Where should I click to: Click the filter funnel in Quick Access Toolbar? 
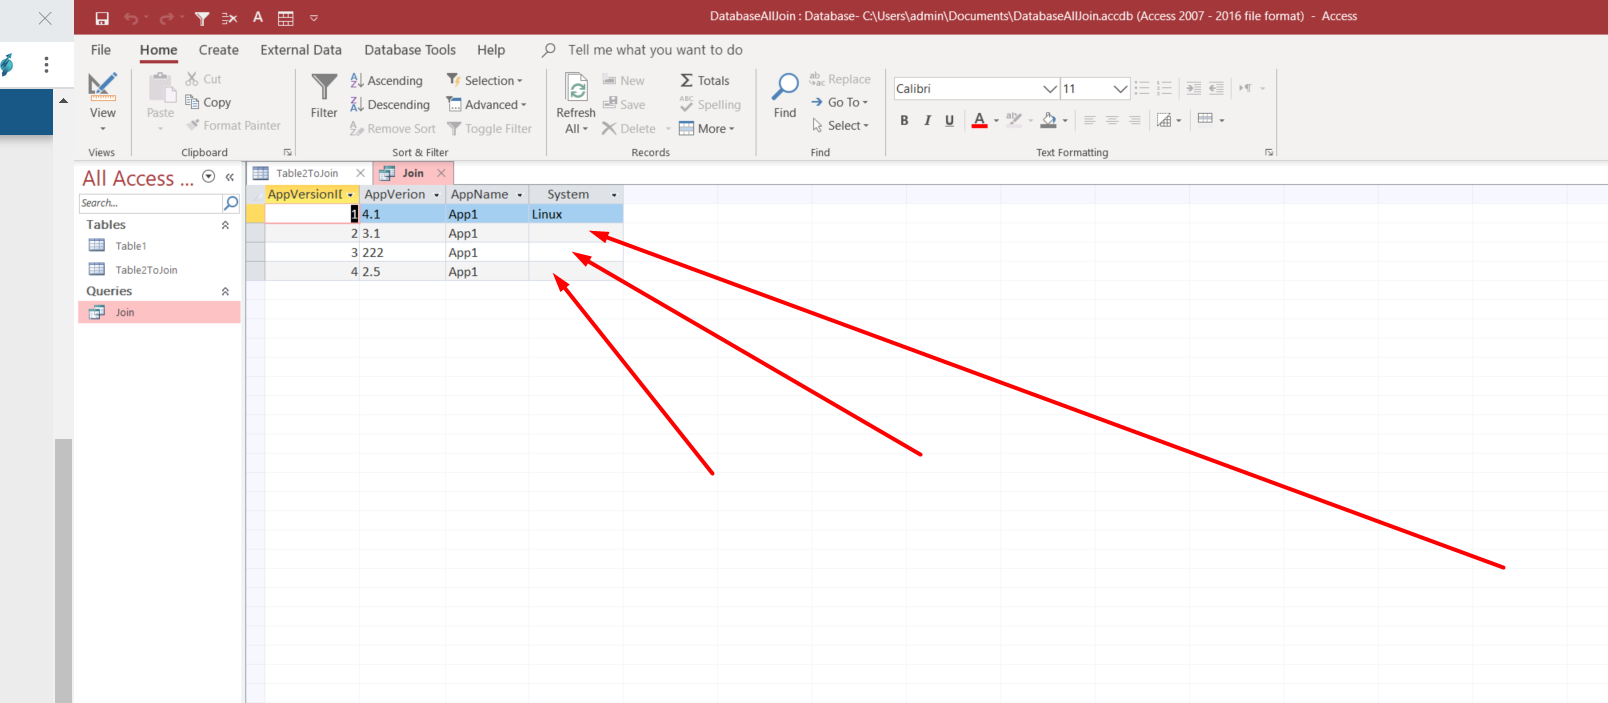tap(202, 18)
